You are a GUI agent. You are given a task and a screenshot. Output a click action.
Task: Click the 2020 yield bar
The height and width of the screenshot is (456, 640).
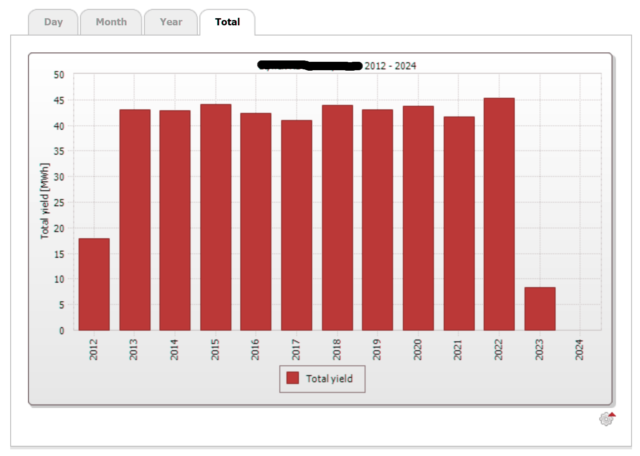(418, 218)
